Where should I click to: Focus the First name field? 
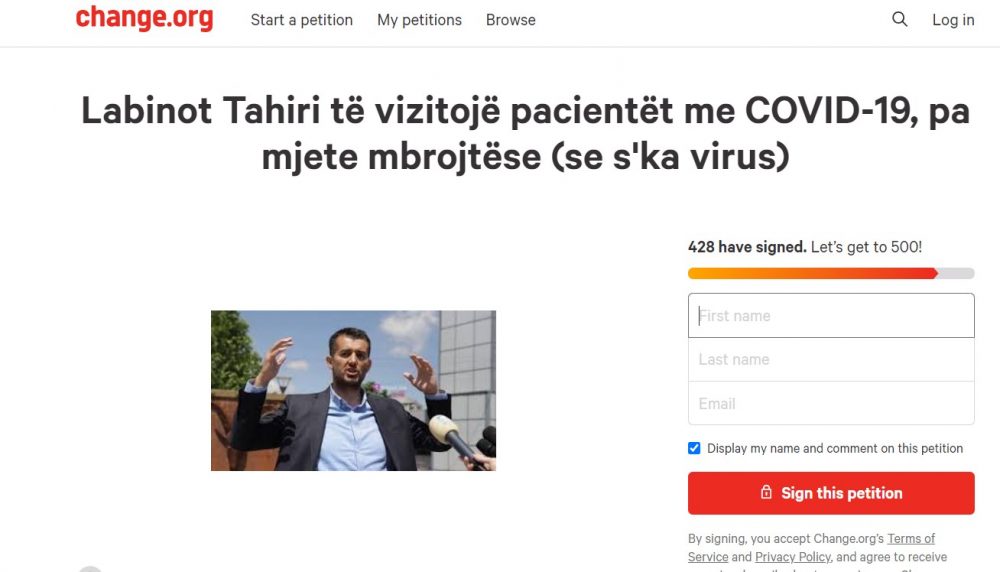(831, 316)
